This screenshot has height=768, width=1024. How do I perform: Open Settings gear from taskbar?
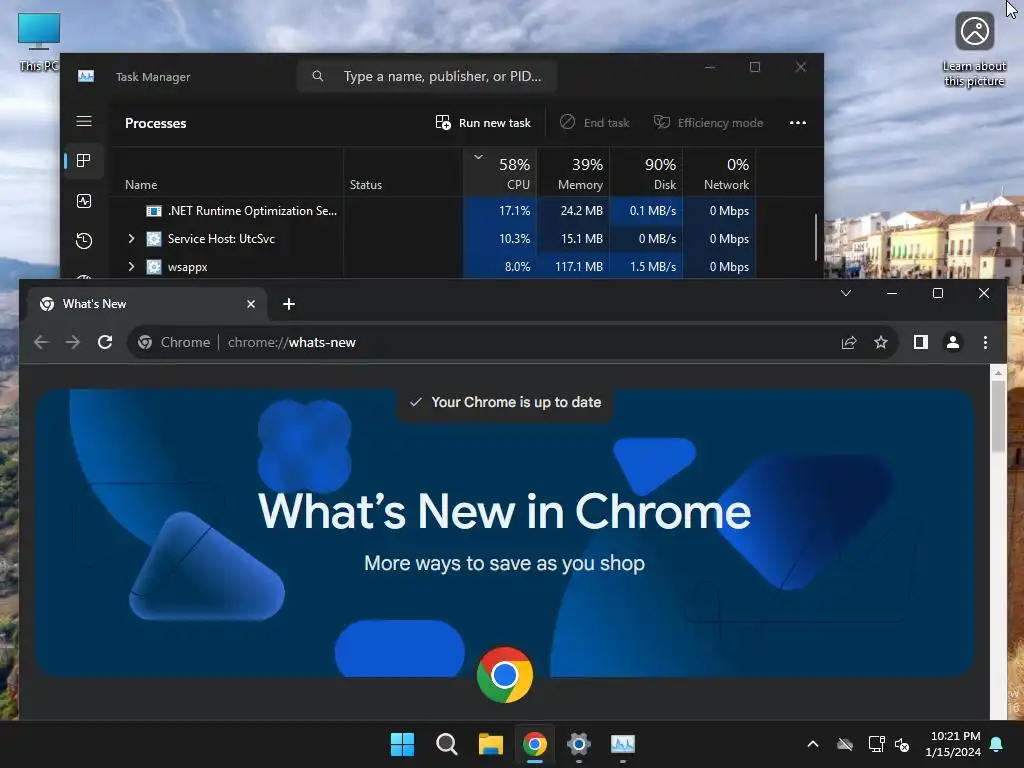579,744
